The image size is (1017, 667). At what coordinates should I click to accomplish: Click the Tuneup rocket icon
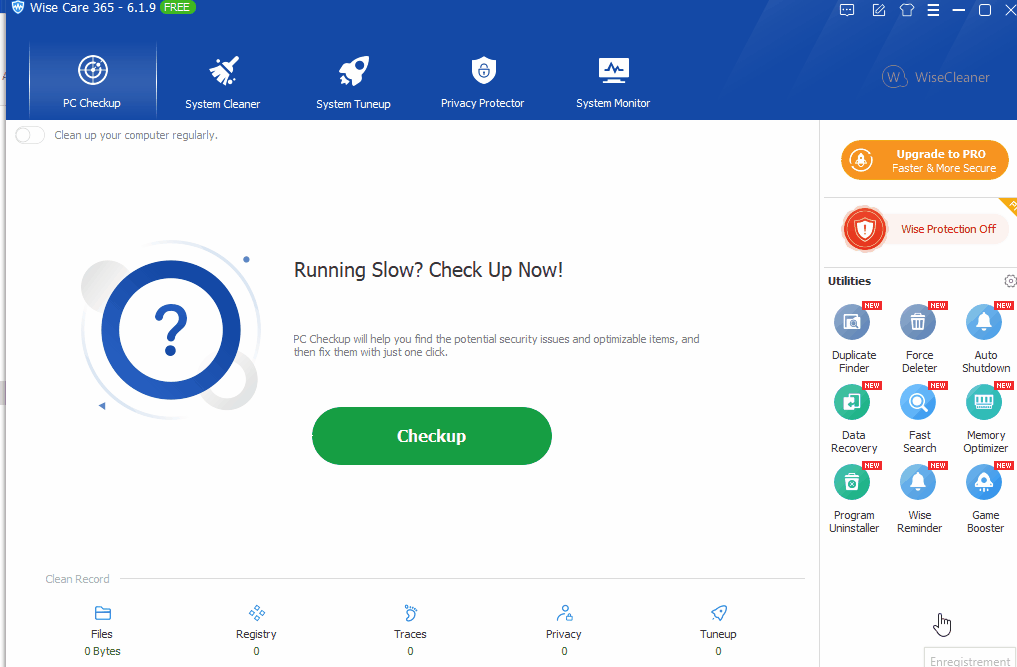[x=719, y=613]
